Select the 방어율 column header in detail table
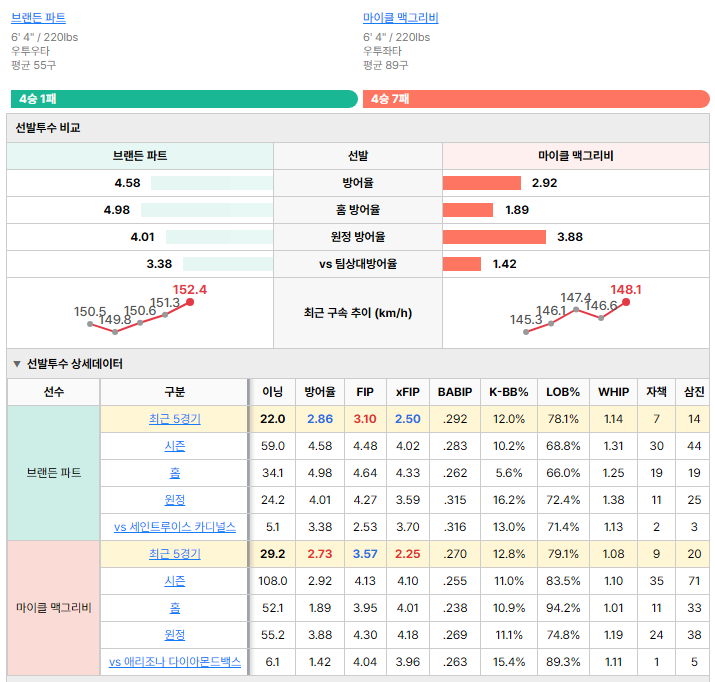 pyautogui.click(x=320, y=392)
